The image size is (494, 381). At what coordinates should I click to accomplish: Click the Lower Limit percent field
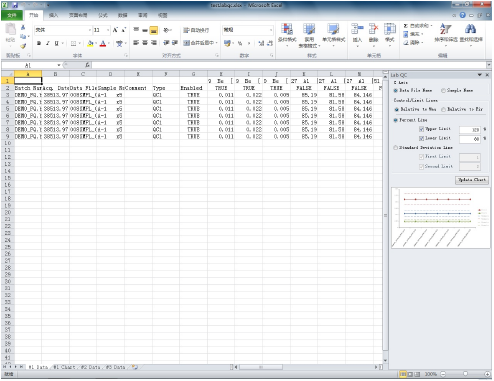470,139
